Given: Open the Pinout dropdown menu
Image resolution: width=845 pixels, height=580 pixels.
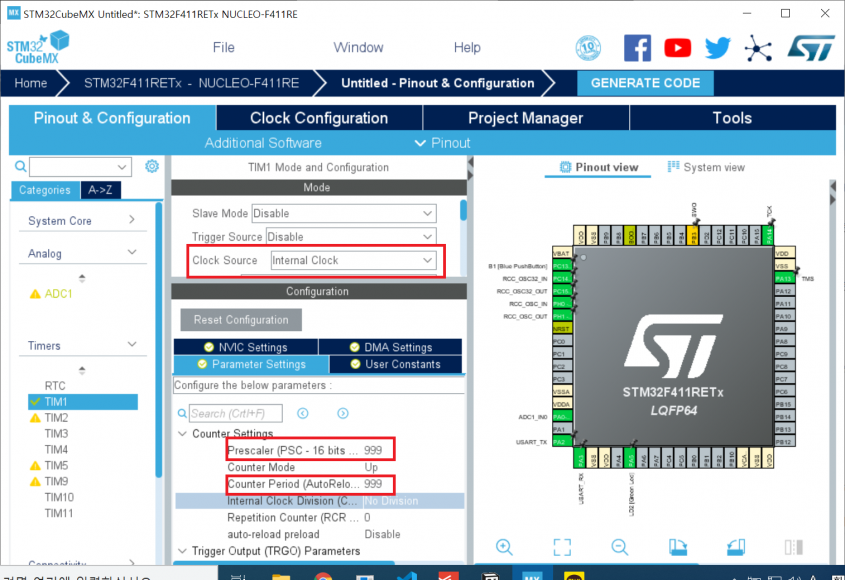Looking at the screenshot, I should [442, 143].
